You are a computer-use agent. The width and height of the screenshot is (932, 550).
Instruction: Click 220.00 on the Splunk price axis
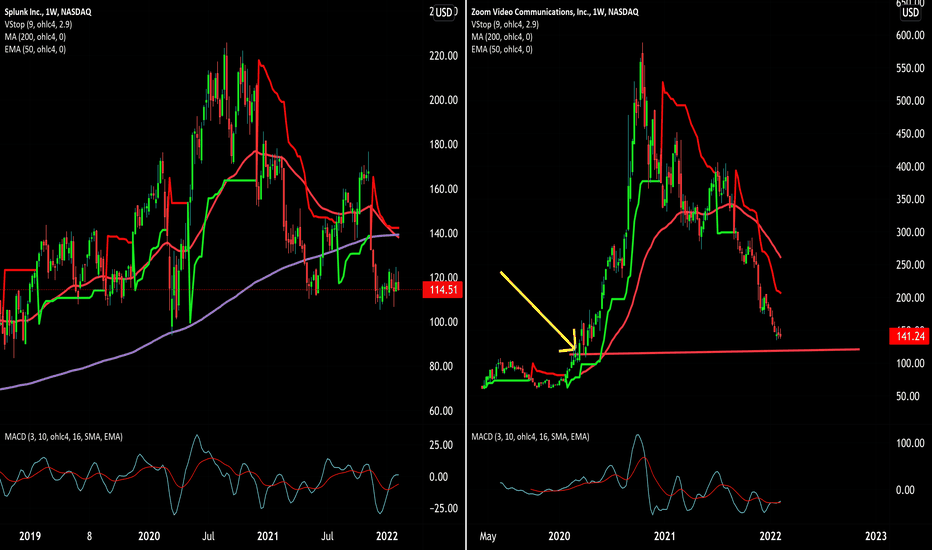tap(443, 56)
